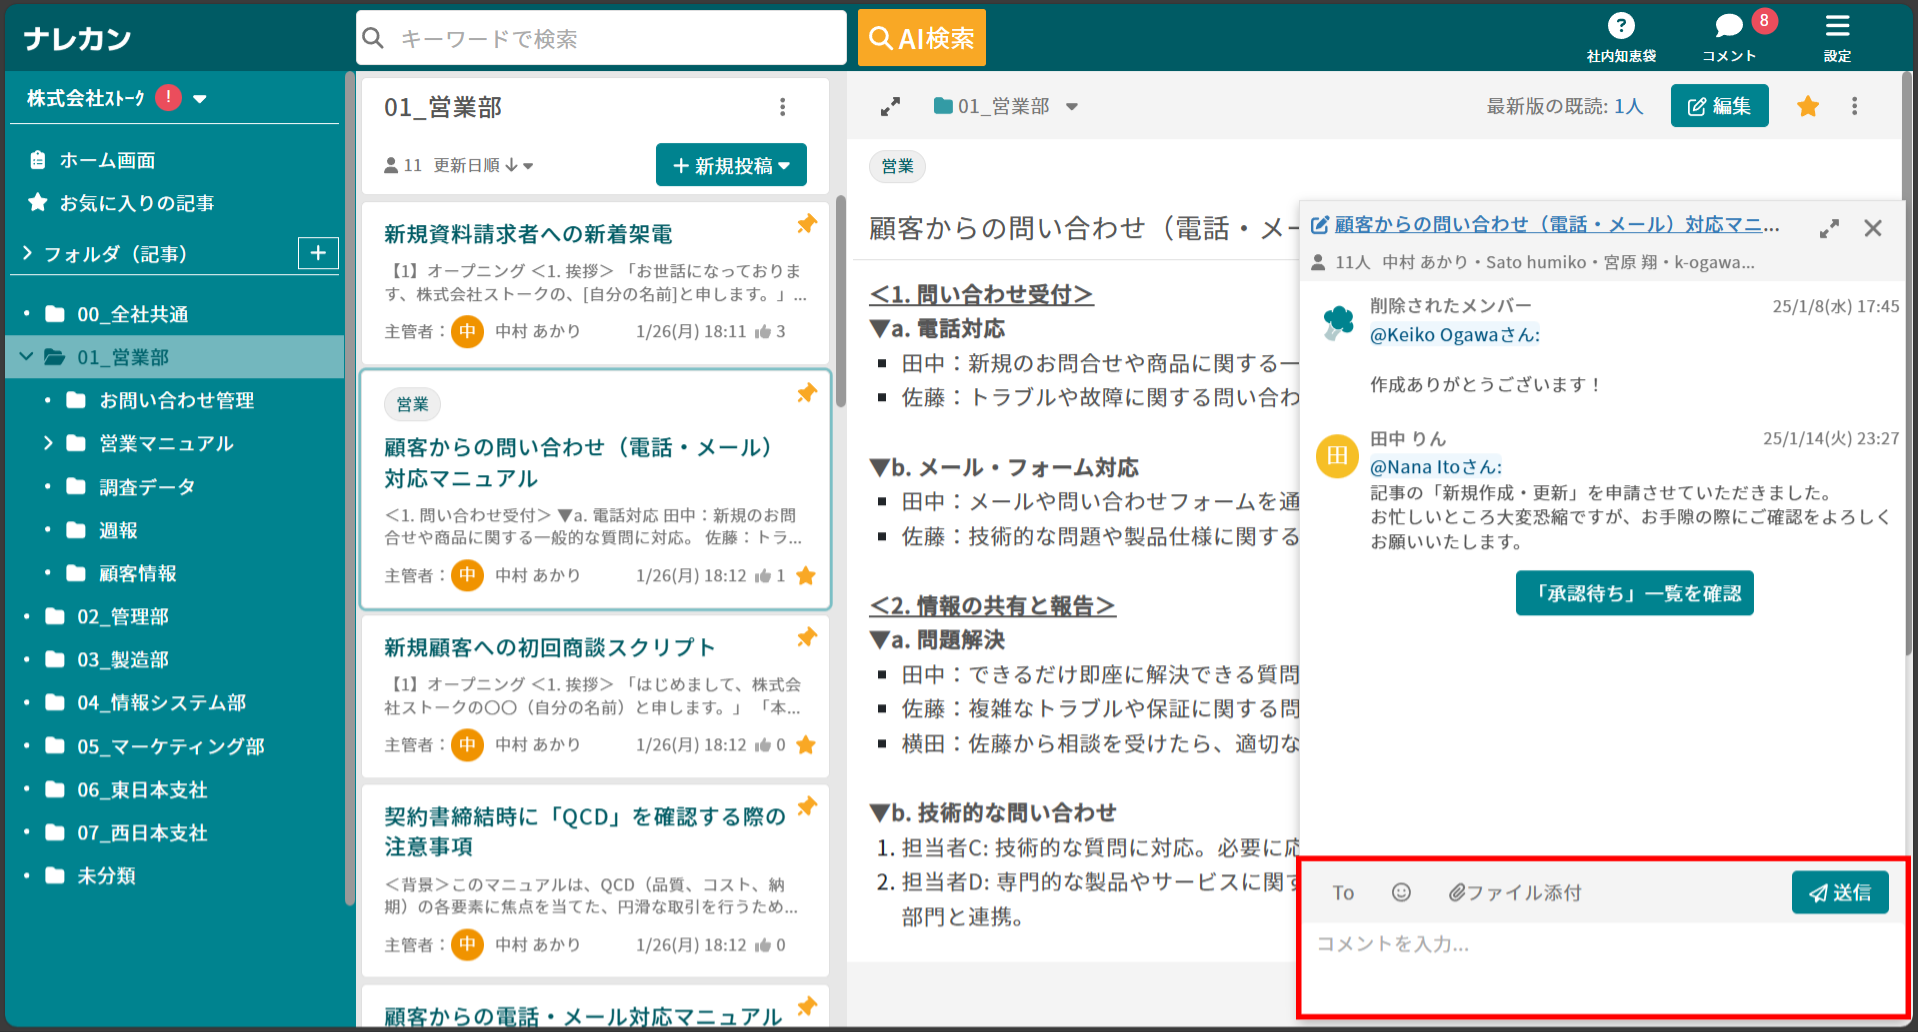This screenshot has width=1918, height=1032.
Task: Collapse the 01_営業部 folder in the sidebar
Action: coord(26,356)
